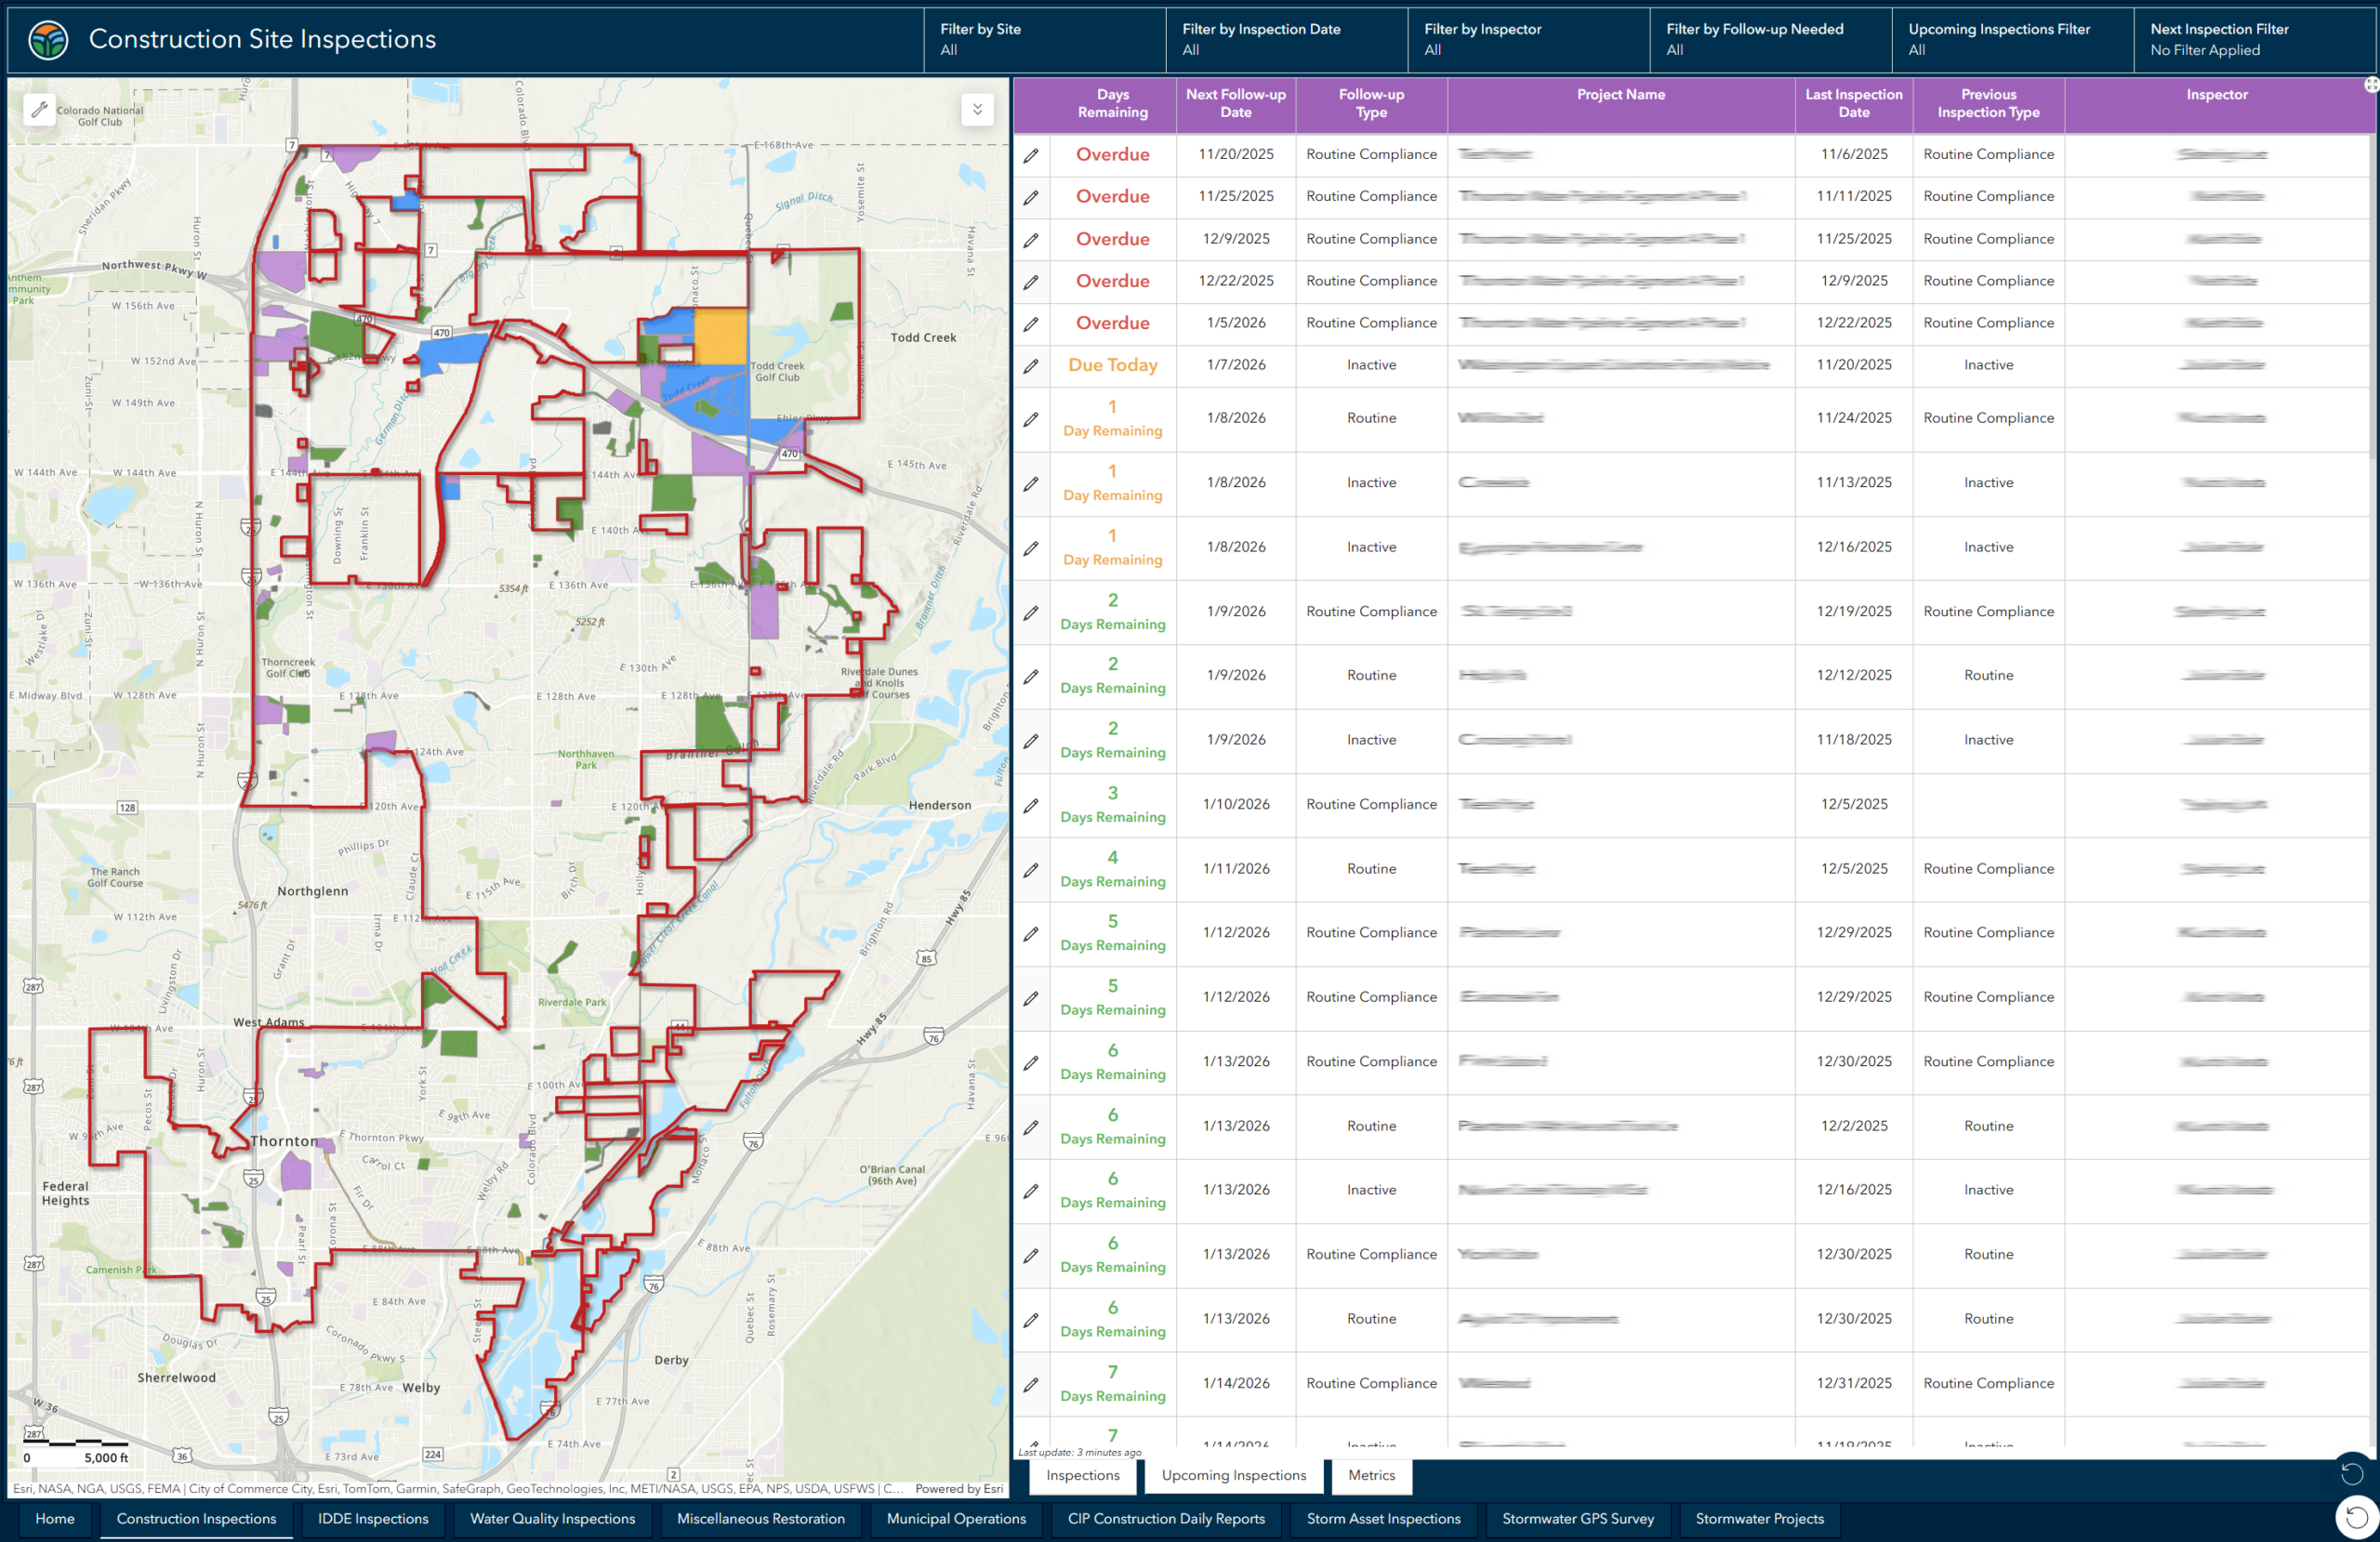Open the Storm Asset Inspections section
Image resolution: width=2380 pixels, height=1542 pixels.
[1383, 1518]
